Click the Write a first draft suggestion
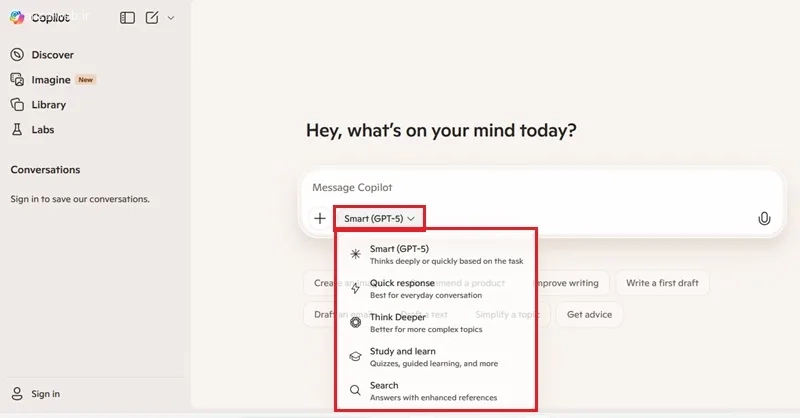 pos(662,283)
